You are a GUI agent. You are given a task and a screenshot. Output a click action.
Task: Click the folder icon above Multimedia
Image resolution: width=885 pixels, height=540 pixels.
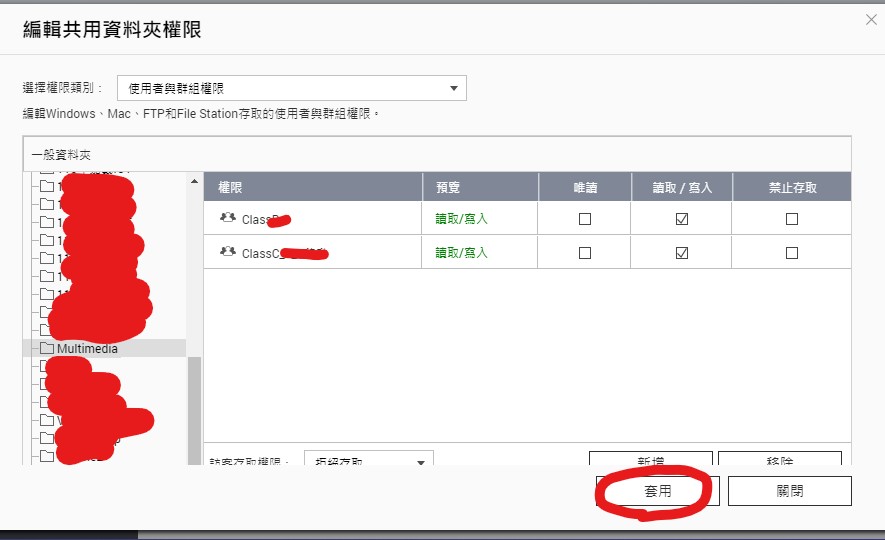[46, 330]
